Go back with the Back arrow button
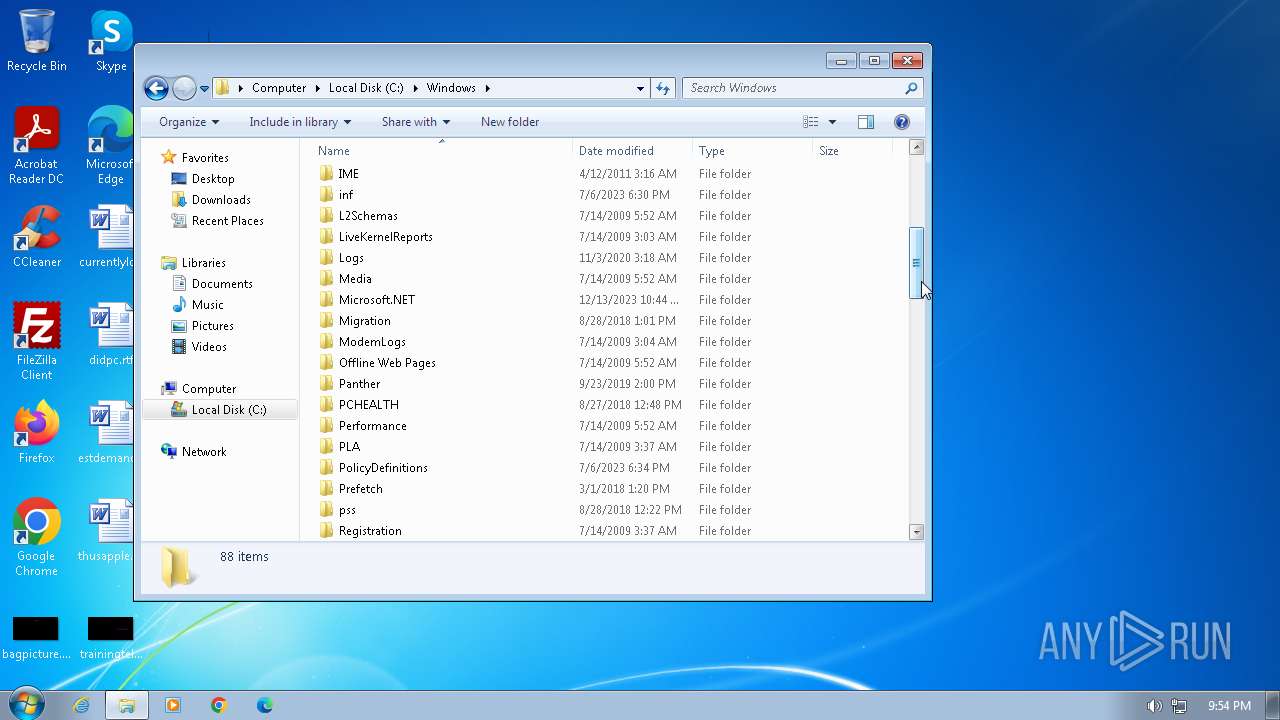This screenshot has width=1280, height=720. coord(156,88)
